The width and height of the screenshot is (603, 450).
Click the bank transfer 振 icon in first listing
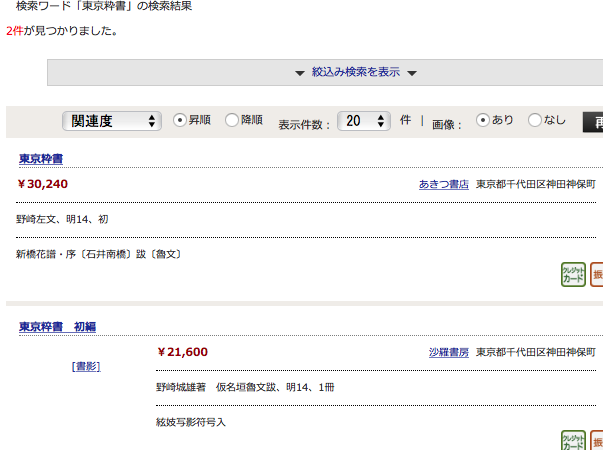point(597,275)
